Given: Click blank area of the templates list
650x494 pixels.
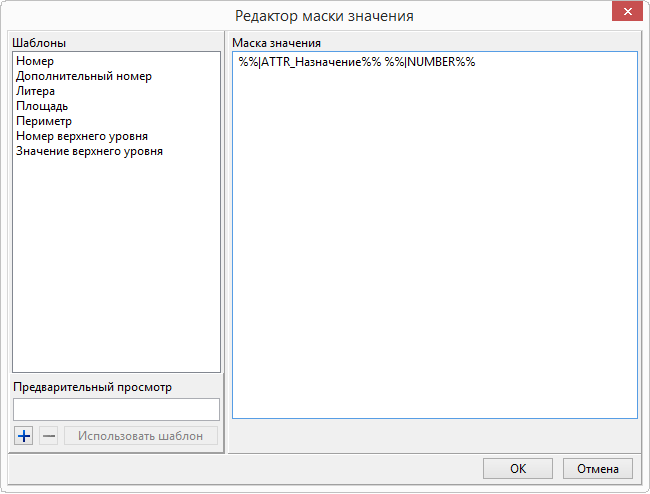Looking at the screenshot, I should point(115,270).
